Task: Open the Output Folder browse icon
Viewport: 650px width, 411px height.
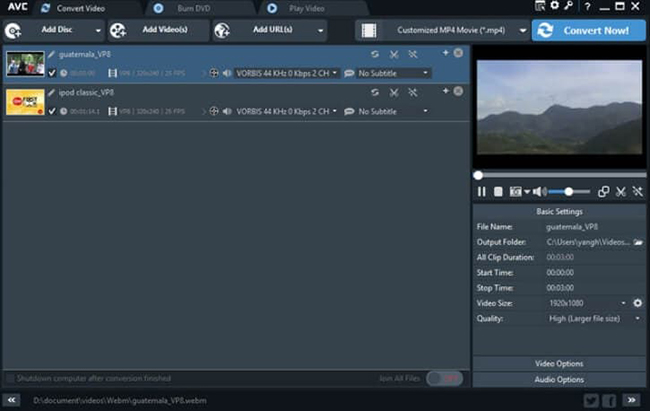Action: (638, 242)
